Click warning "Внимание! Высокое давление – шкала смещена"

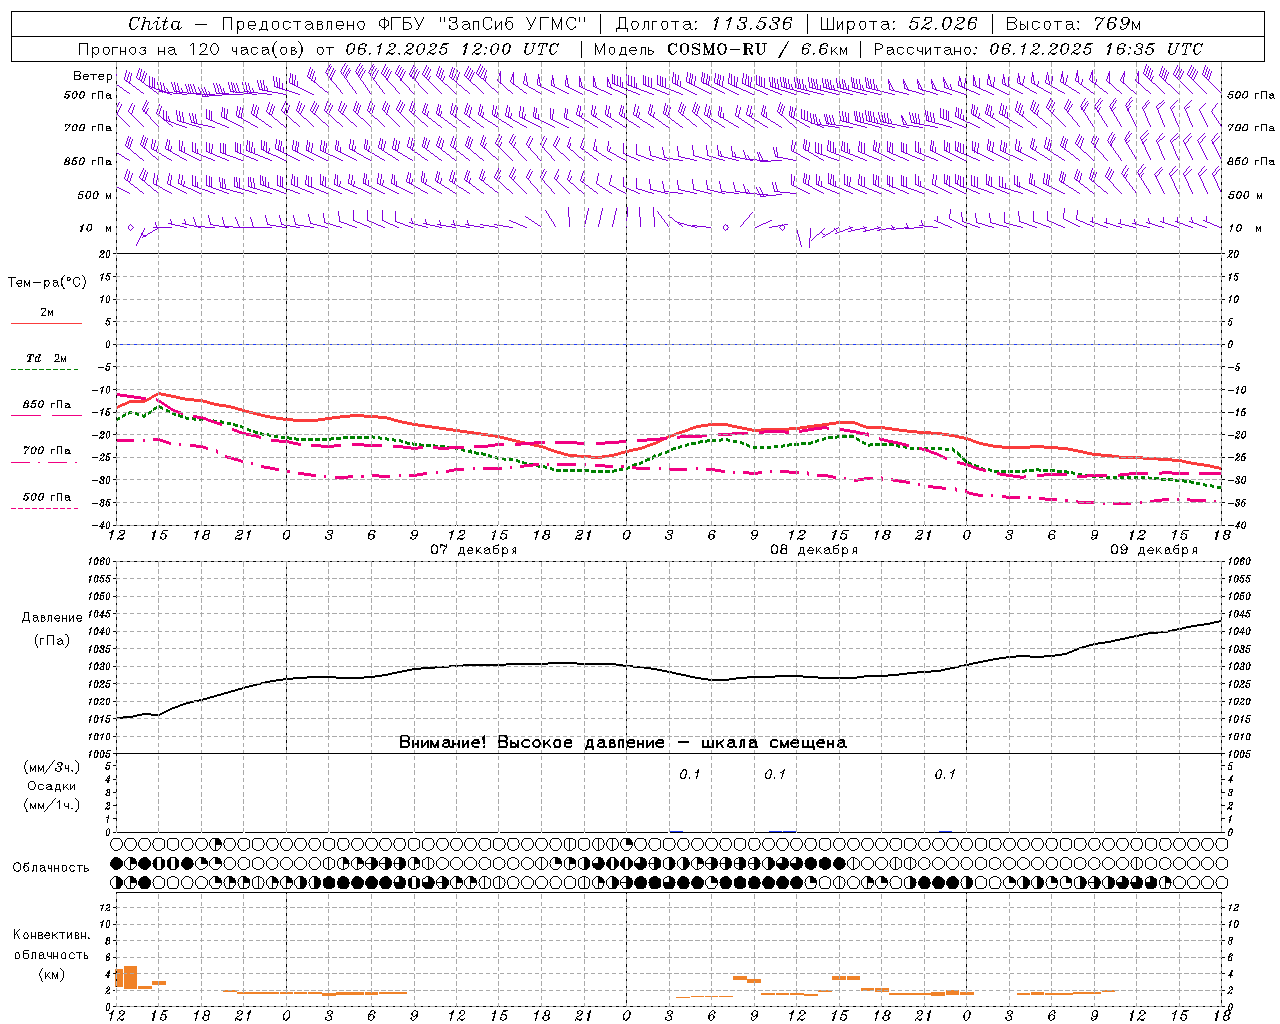[x=623, y=743]
